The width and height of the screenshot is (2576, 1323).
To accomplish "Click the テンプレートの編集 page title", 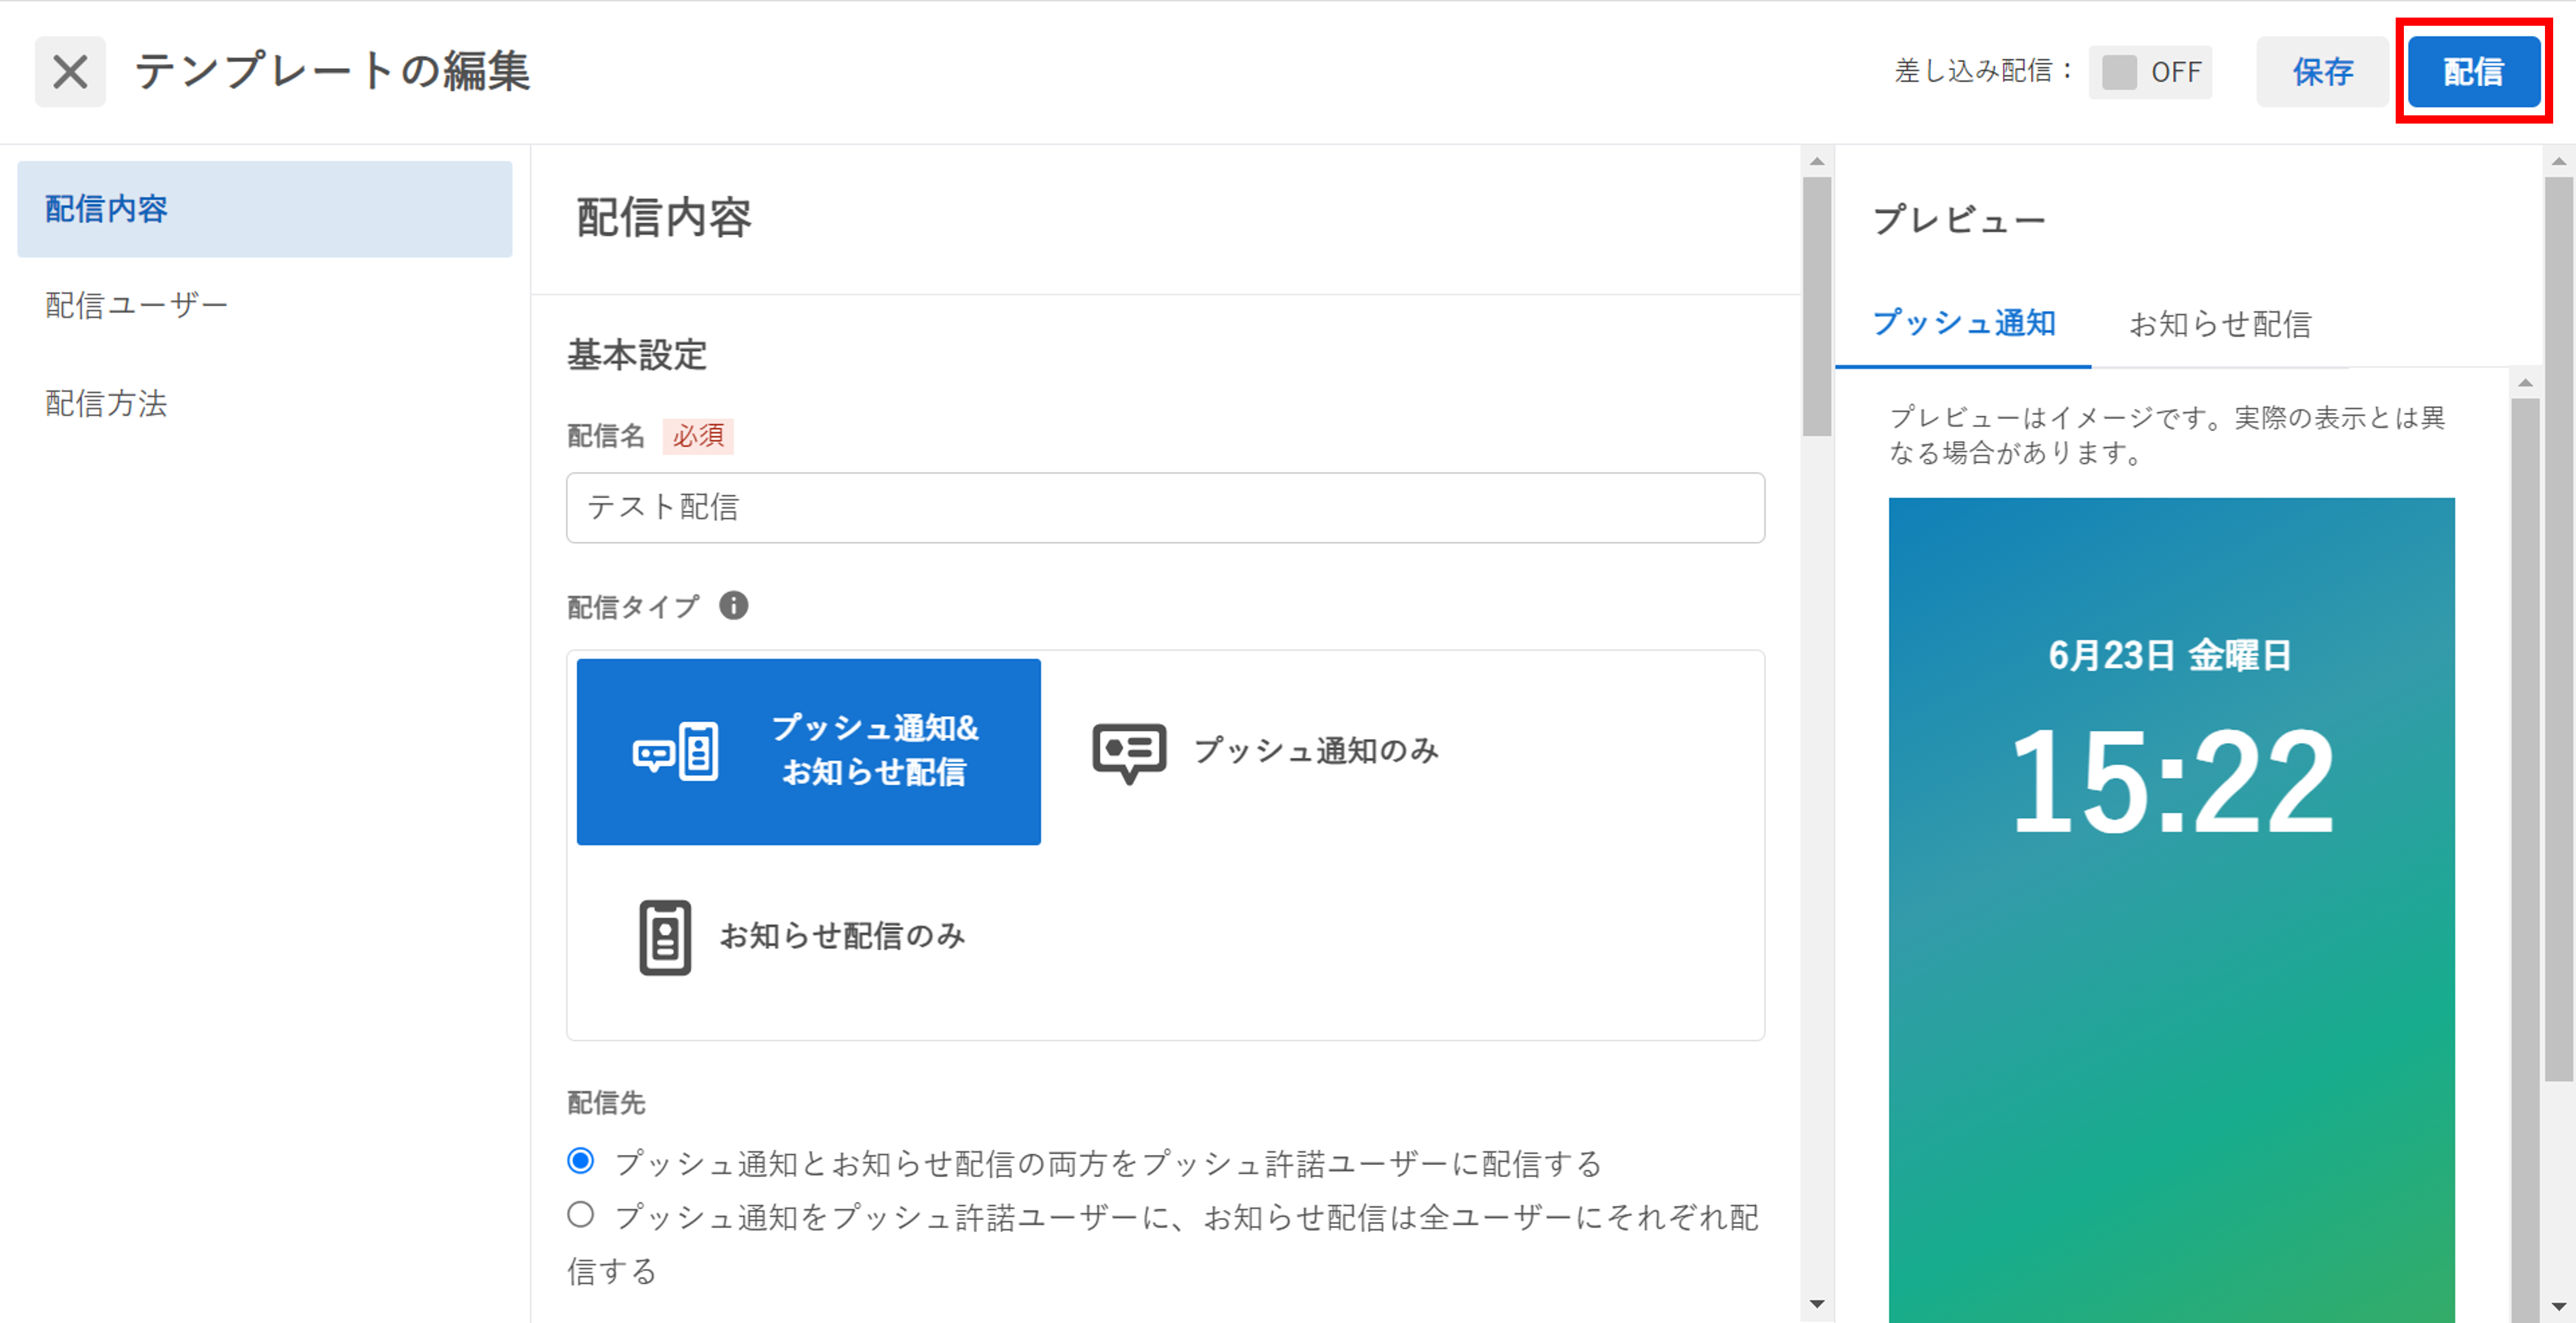I will point(332,72).
